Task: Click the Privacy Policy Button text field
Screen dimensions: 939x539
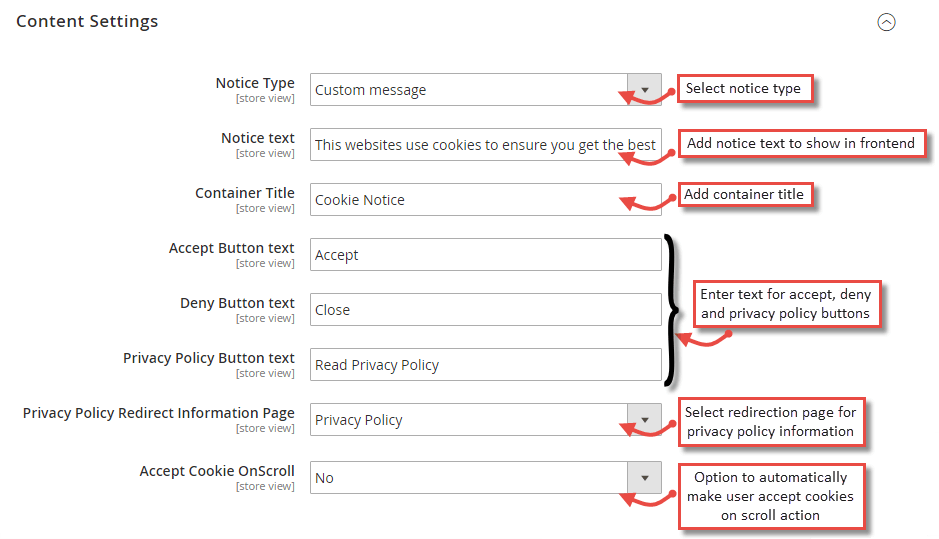Action: (x=486, y=365)
